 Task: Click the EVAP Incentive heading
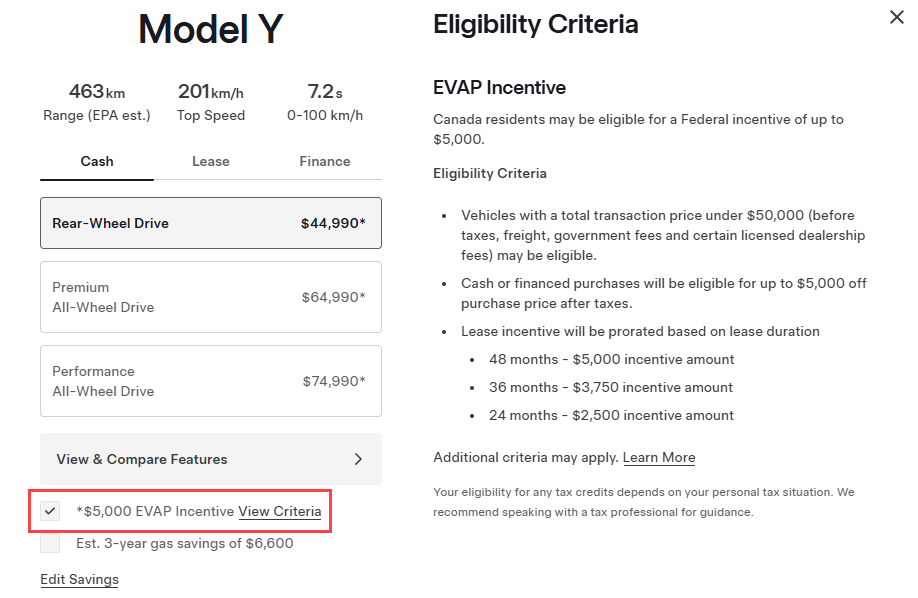click(499, 87)
